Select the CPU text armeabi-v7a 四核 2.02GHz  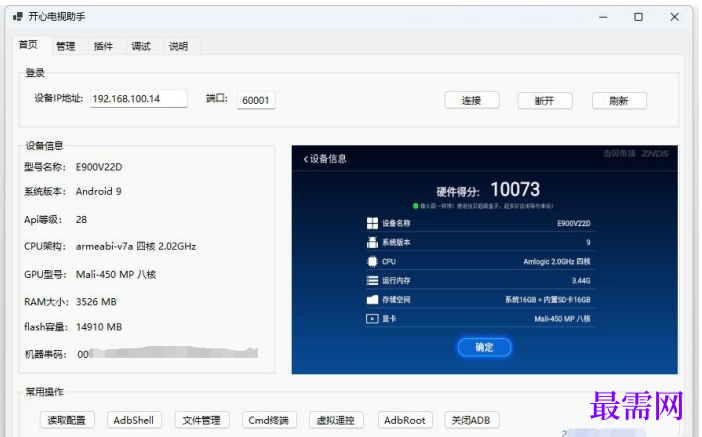click(x=136, y=246)
